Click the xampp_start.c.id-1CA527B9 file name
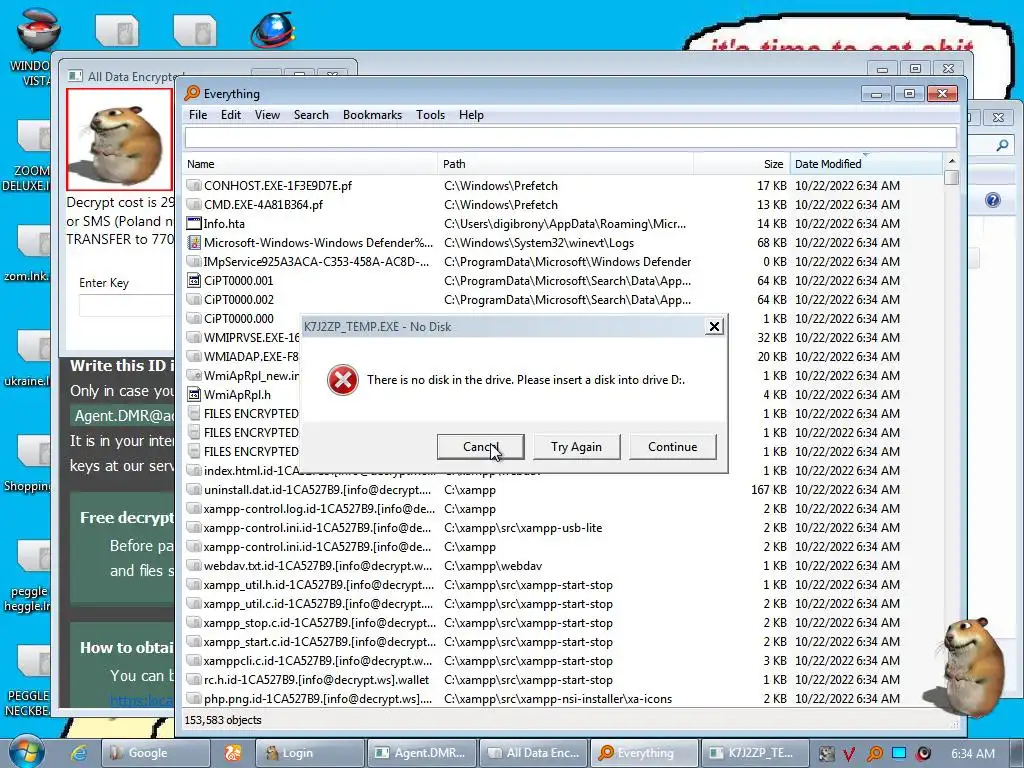 click(319, 641)
